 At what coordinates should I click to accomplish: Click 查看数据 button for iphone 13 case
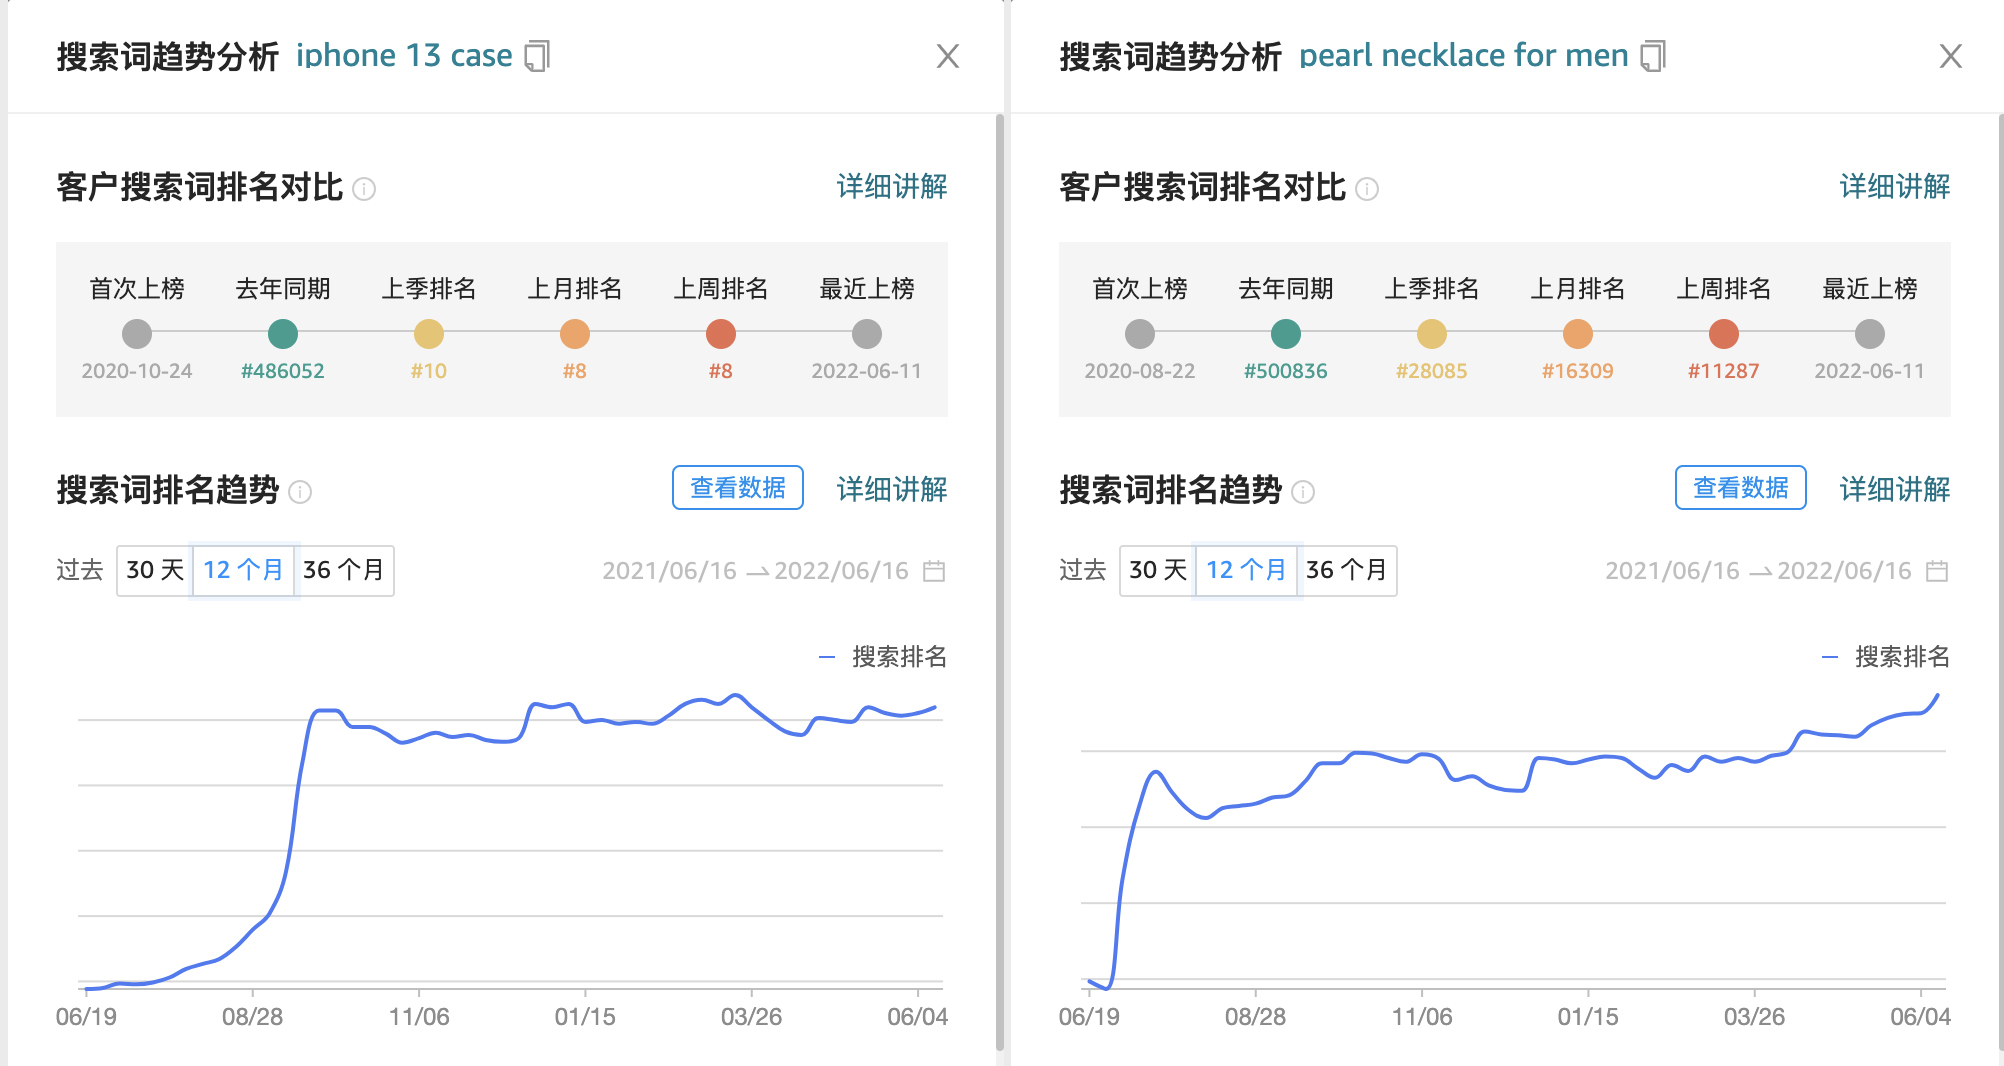pos(738,488)
